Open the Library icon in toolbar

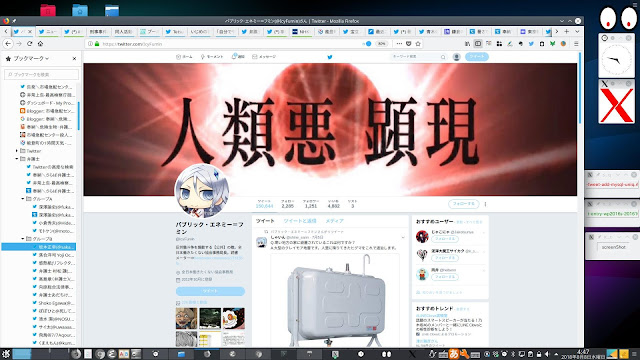click(467, 44)
